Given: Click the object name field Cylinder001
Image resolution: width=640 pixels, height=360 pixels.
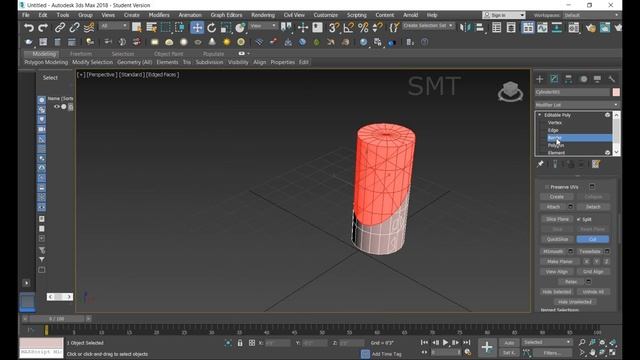Looking at the screenshot, I should [572, 92].
